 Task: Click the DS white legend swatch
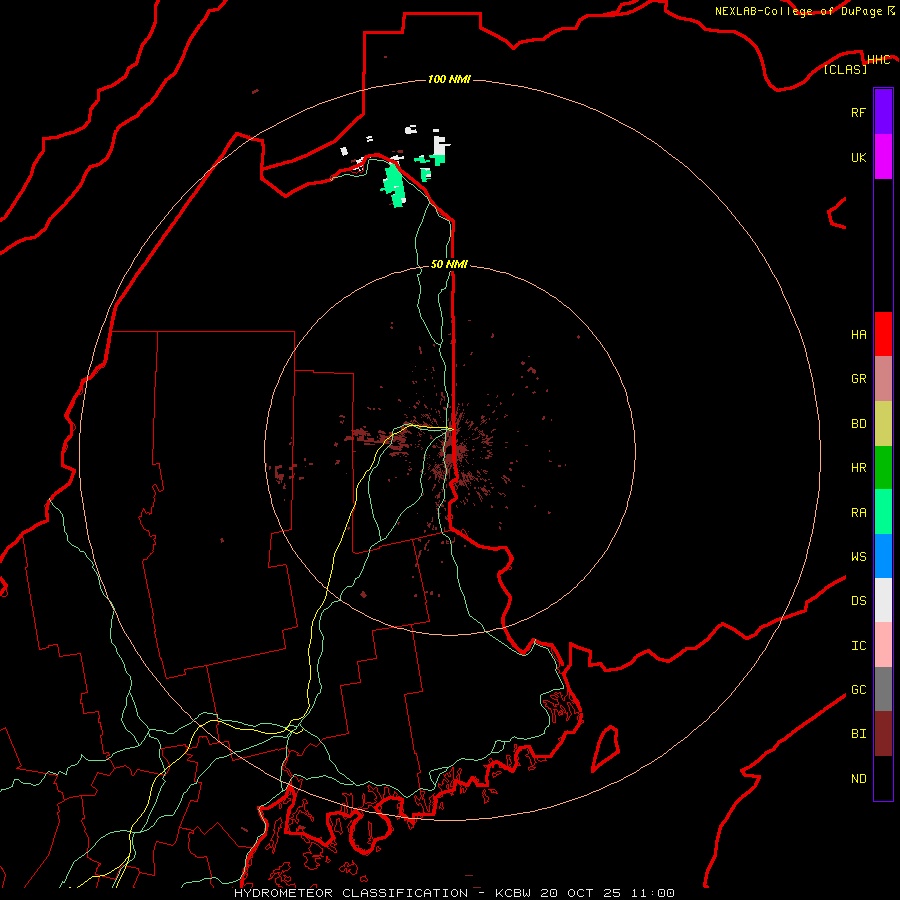click(x=883, y=600)
